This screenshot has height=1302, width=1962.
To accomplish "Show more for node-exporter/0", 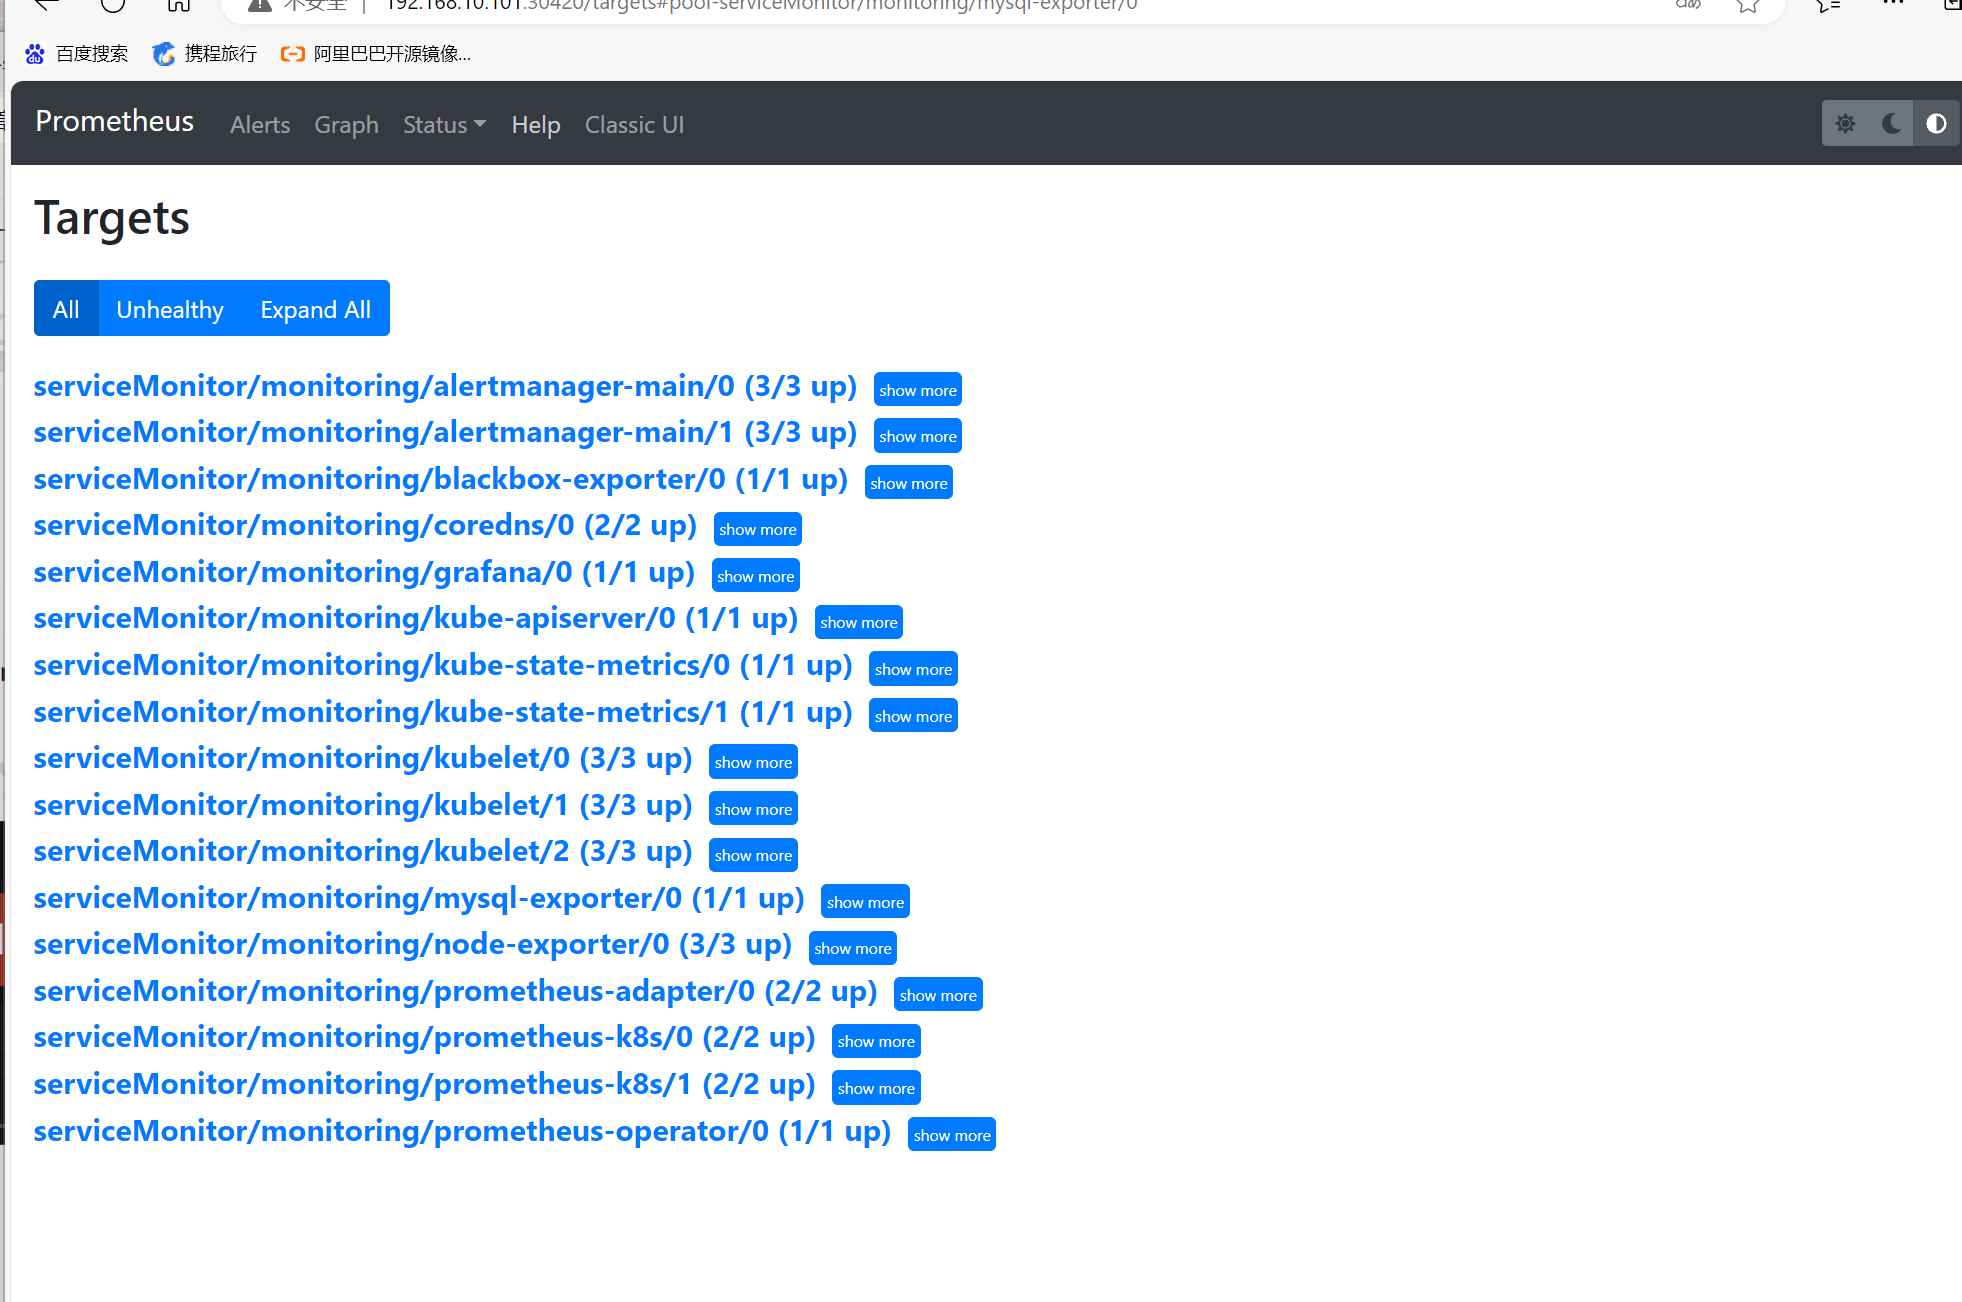I will click(853, 948).
